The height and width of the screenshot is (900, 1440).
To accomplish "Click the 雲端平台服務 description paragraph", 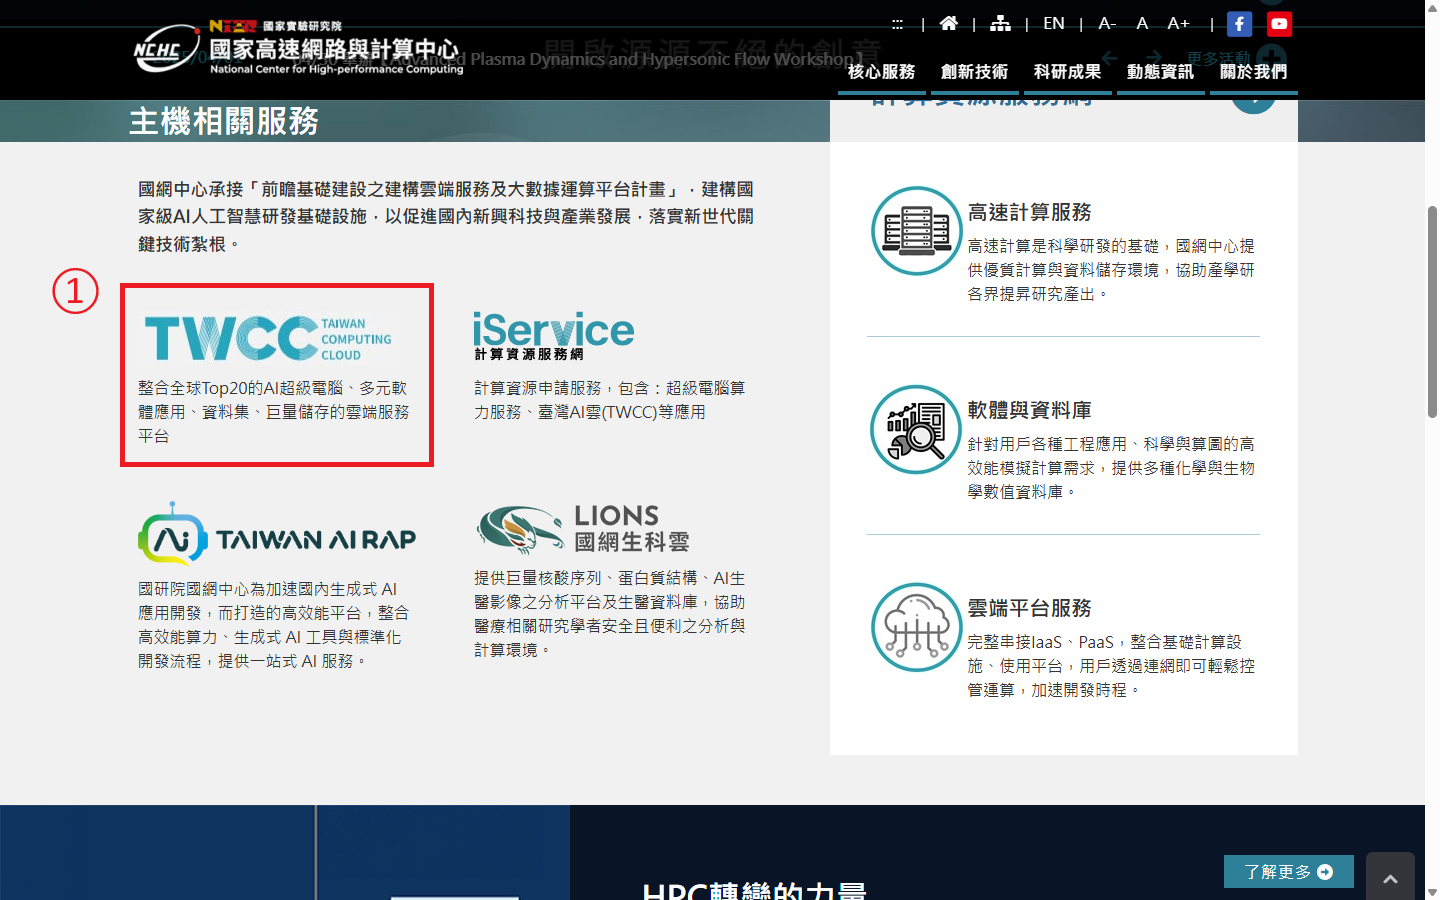I will pos(1111,666).
